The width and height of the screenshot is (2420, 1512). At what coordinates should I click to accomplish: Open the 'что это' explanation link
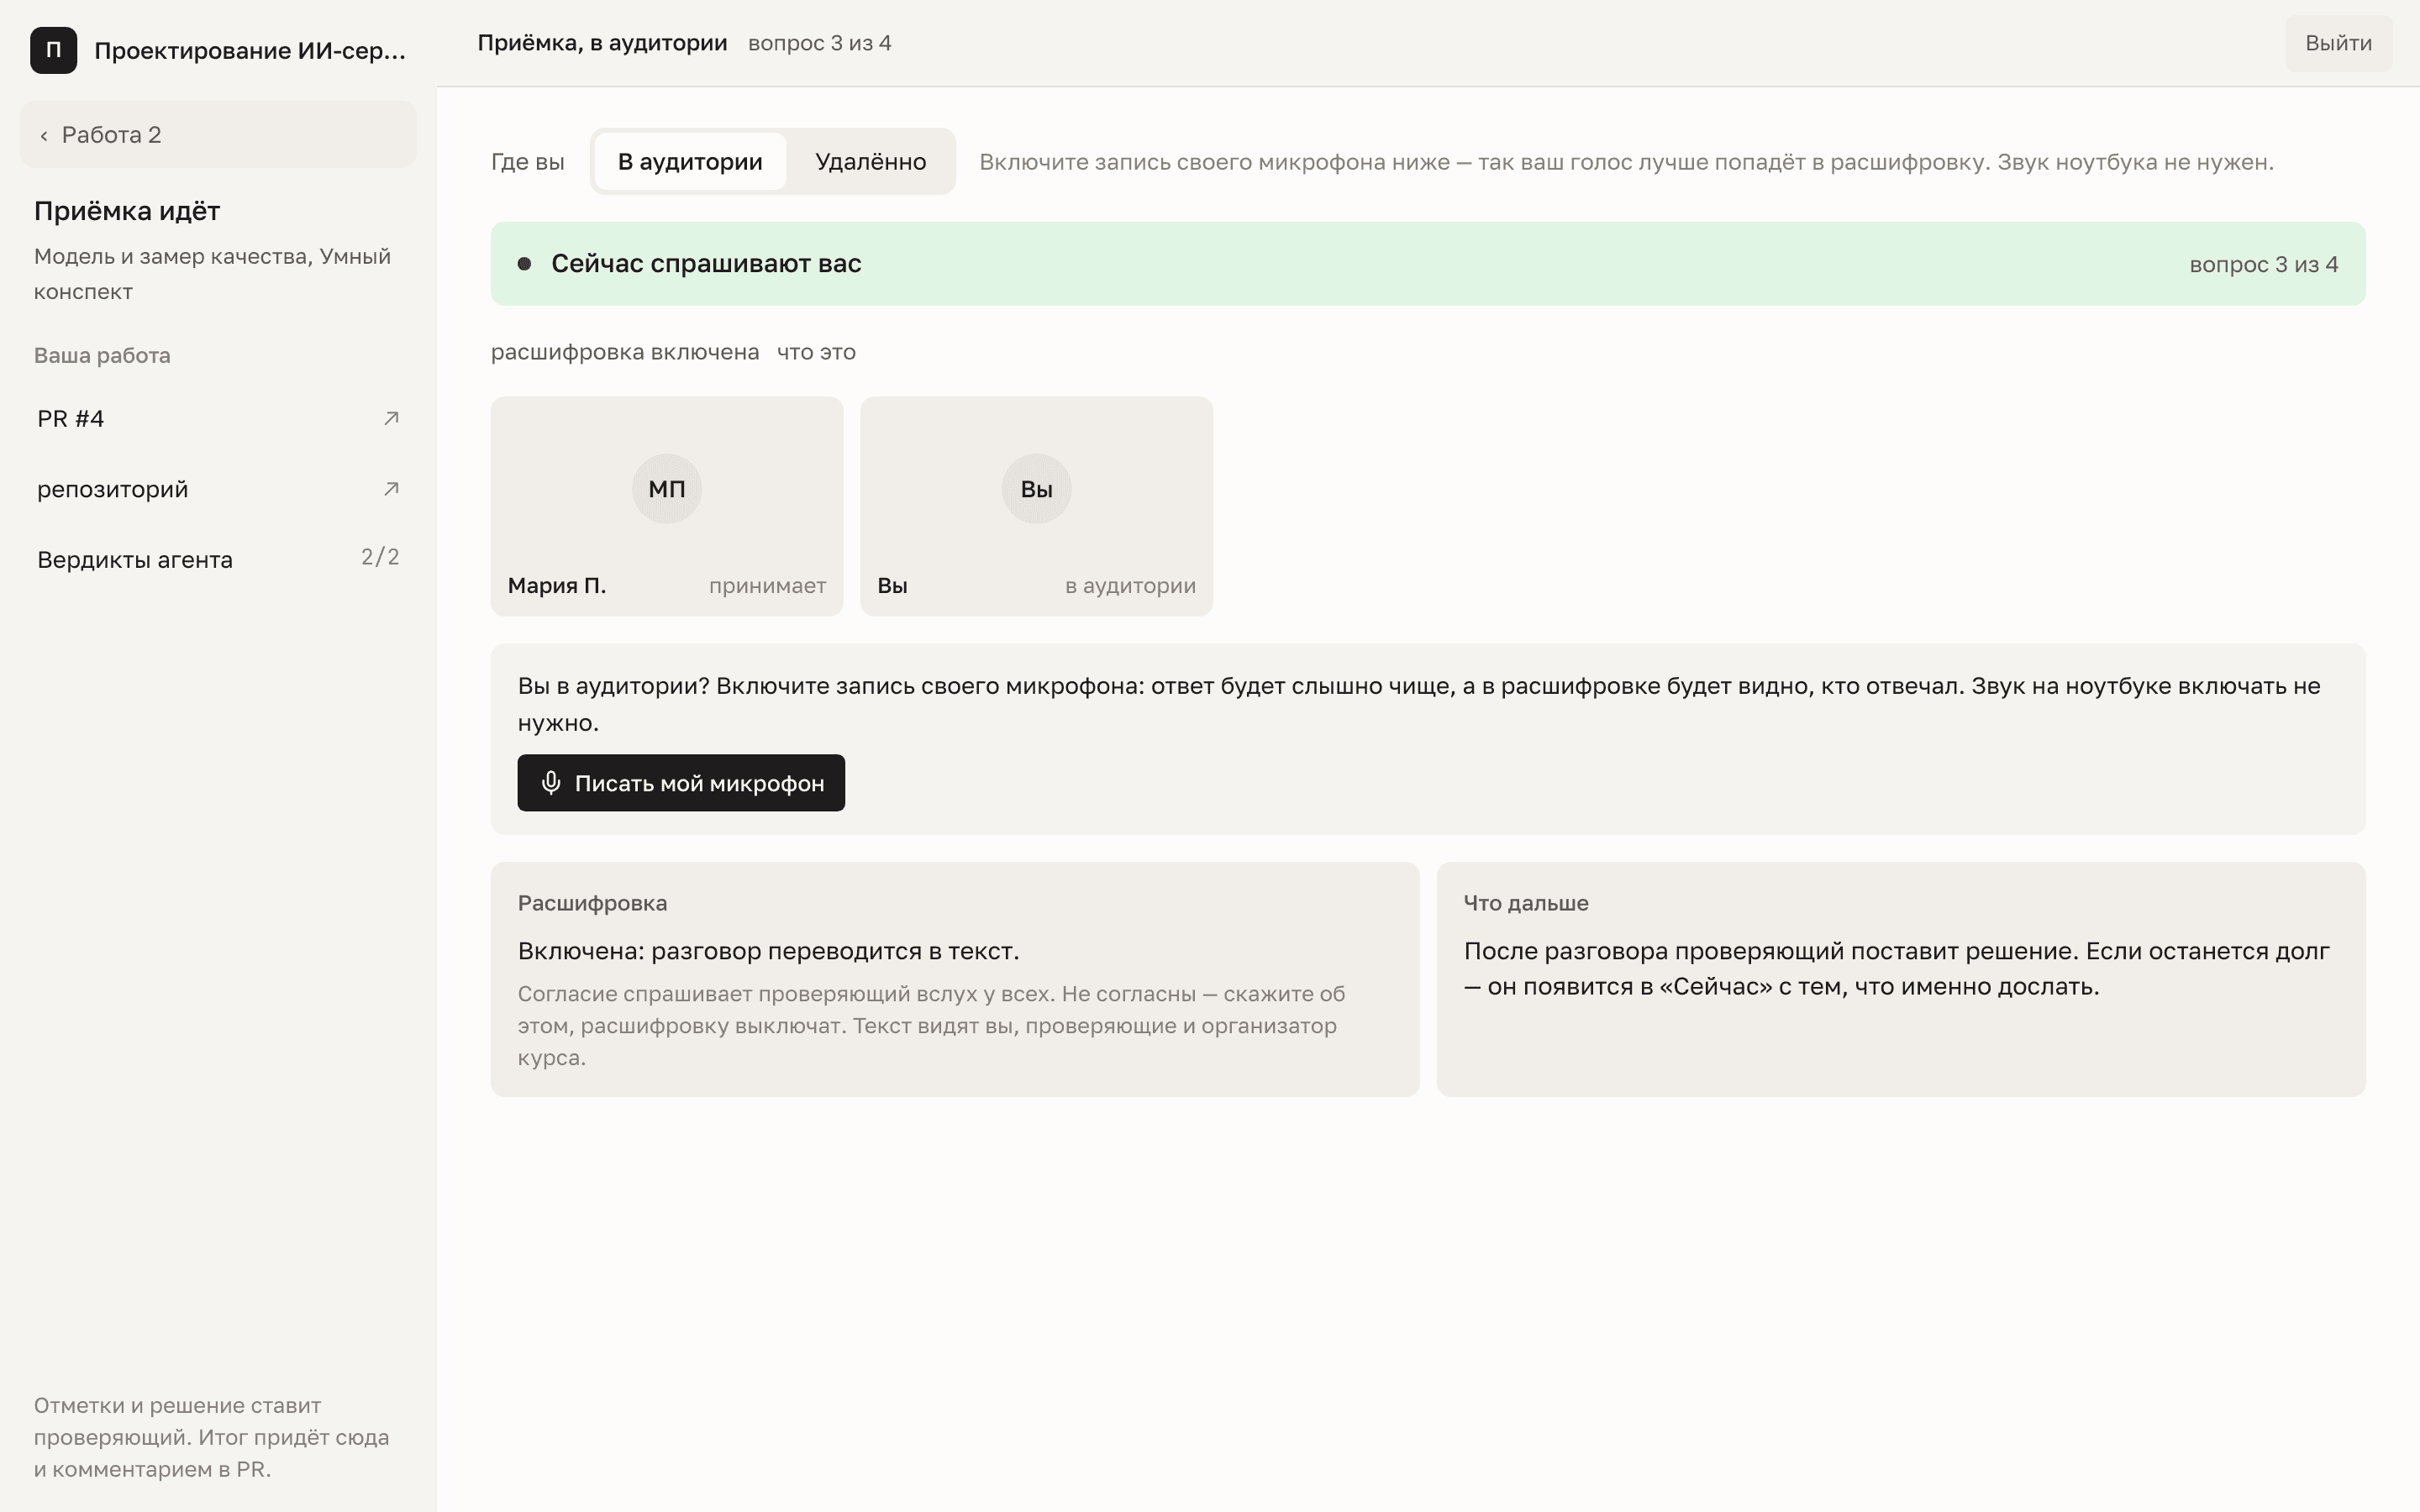(x=816, y=352)
